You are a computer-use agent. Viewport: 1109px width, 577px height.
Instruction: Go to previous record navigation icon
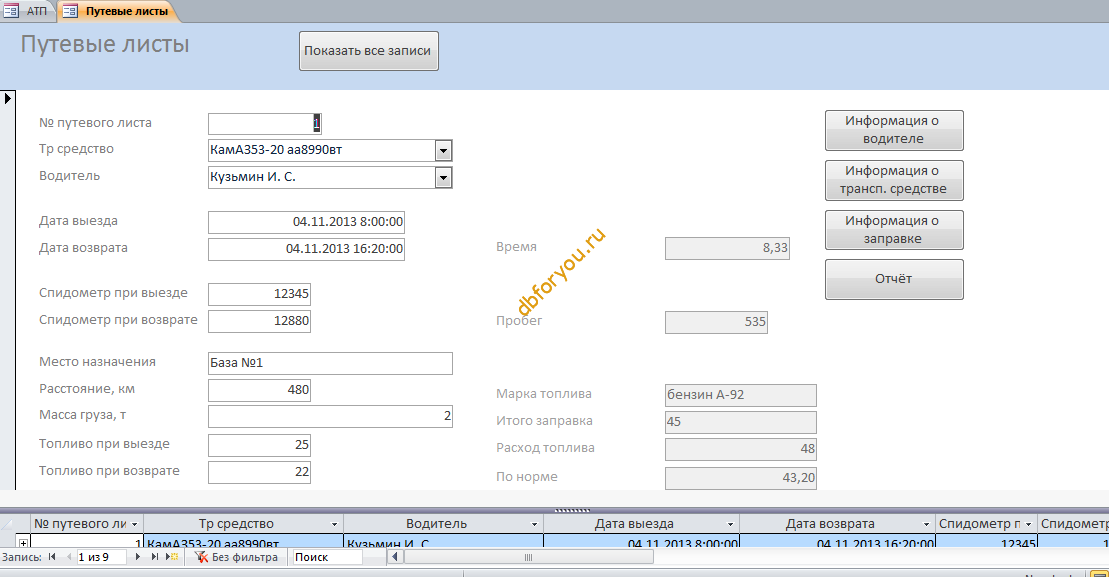pos(69,557)
